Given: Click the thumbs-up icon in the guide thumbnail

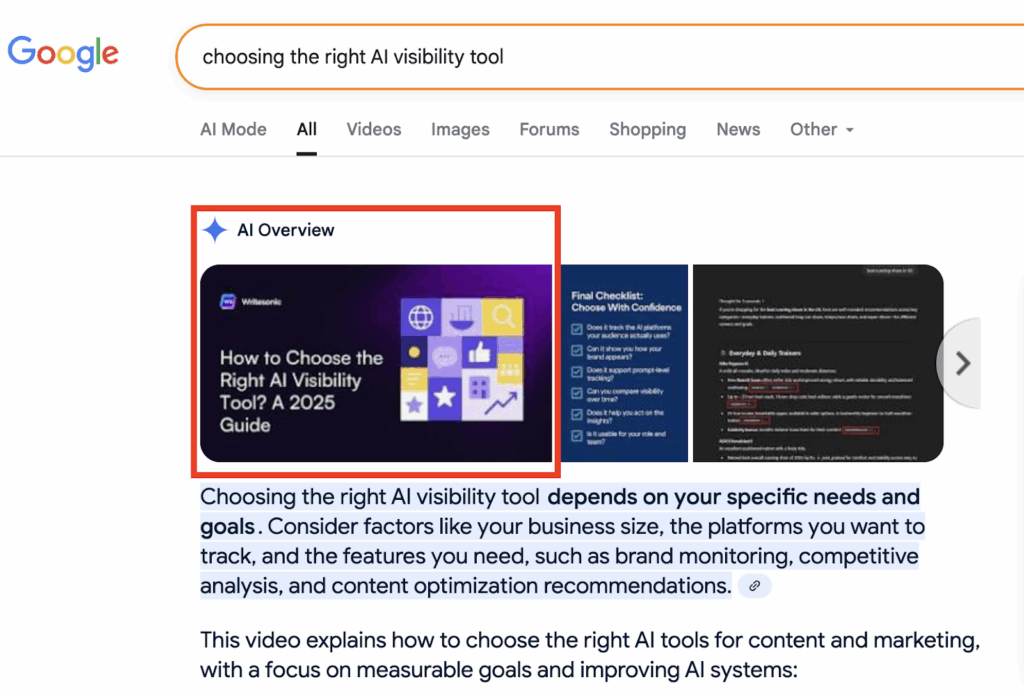Looking at the screenshot, I should click(x=477, y=353).
